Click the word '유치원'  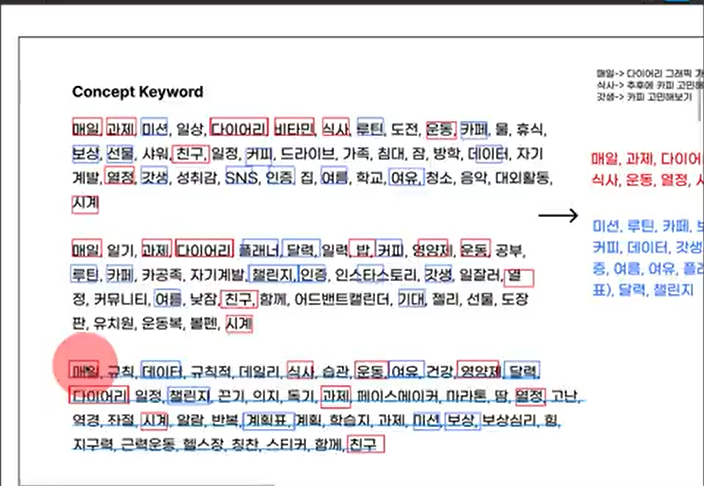point(114,323)
